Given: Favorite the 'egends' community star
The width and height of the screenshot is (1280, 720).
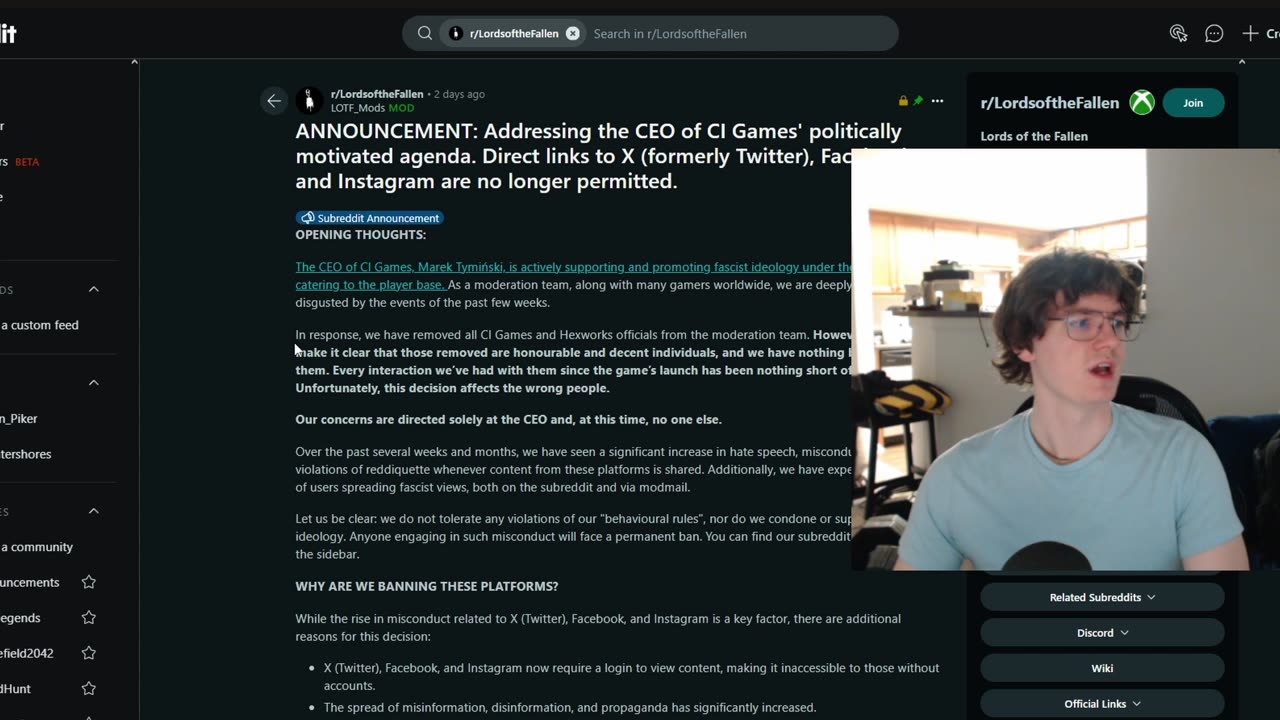Looking at the screenshot, I should 88,618.
